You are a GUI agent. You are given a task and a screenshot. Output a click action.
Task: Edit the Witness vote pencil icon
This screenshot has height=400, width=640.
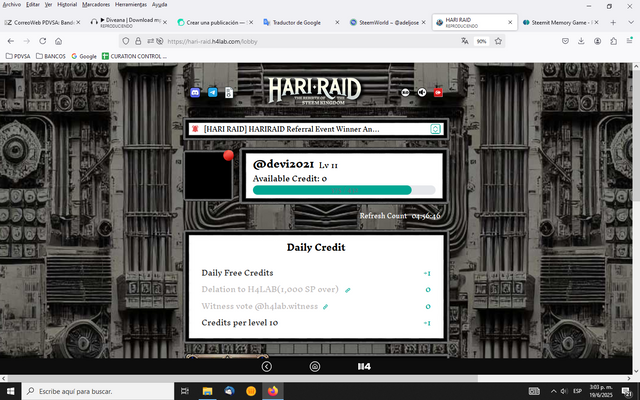pos(326,307)
